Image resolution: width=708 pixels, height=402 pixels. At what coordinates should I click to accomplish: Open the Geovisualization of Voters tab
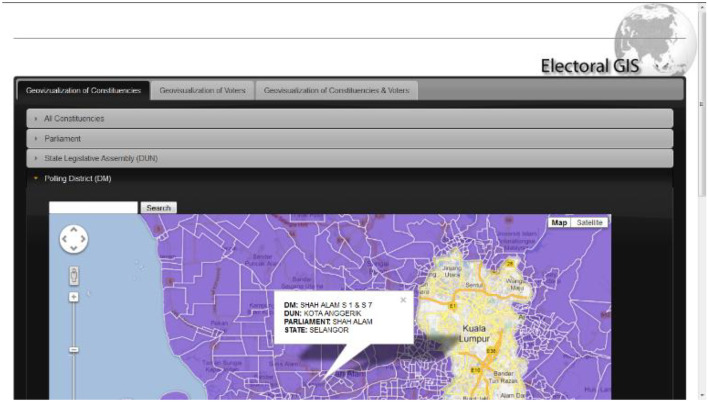tap(201, 90)
